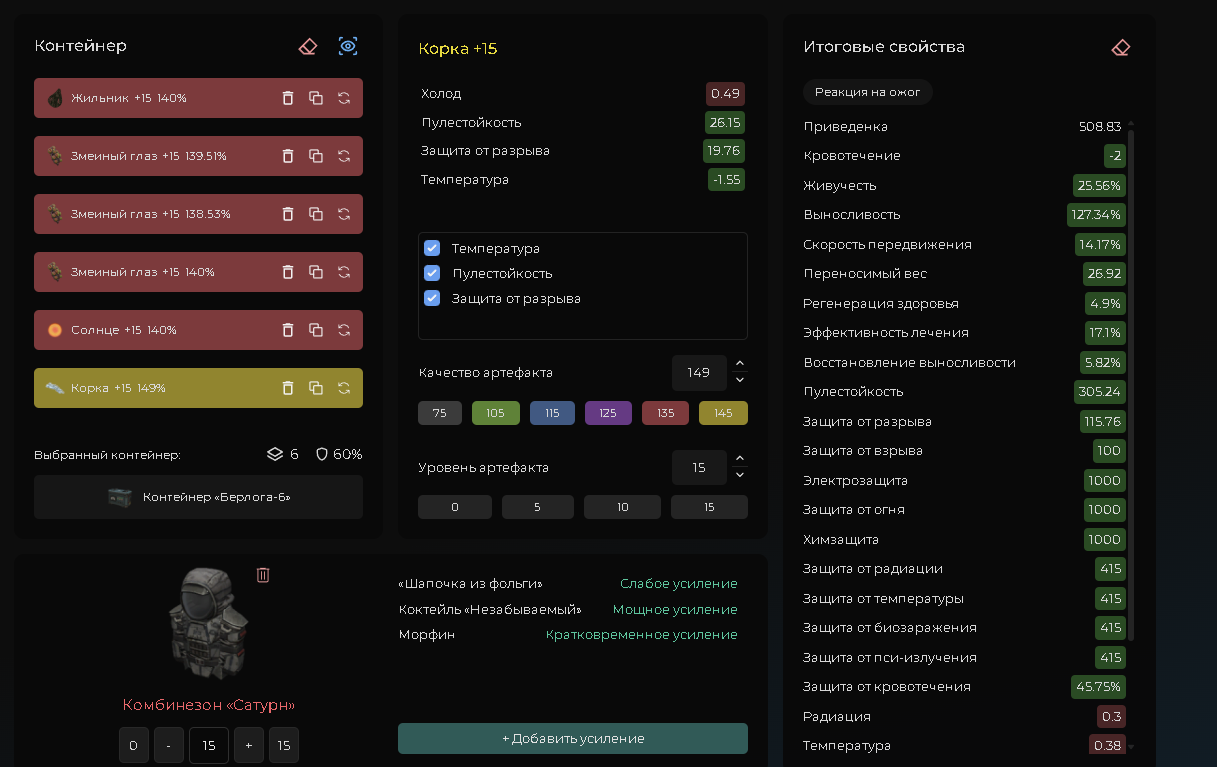This screenshot has width=1217, height=767.
Task: Set quality to the green 105 preset
Action: click(x=496, y=413)
